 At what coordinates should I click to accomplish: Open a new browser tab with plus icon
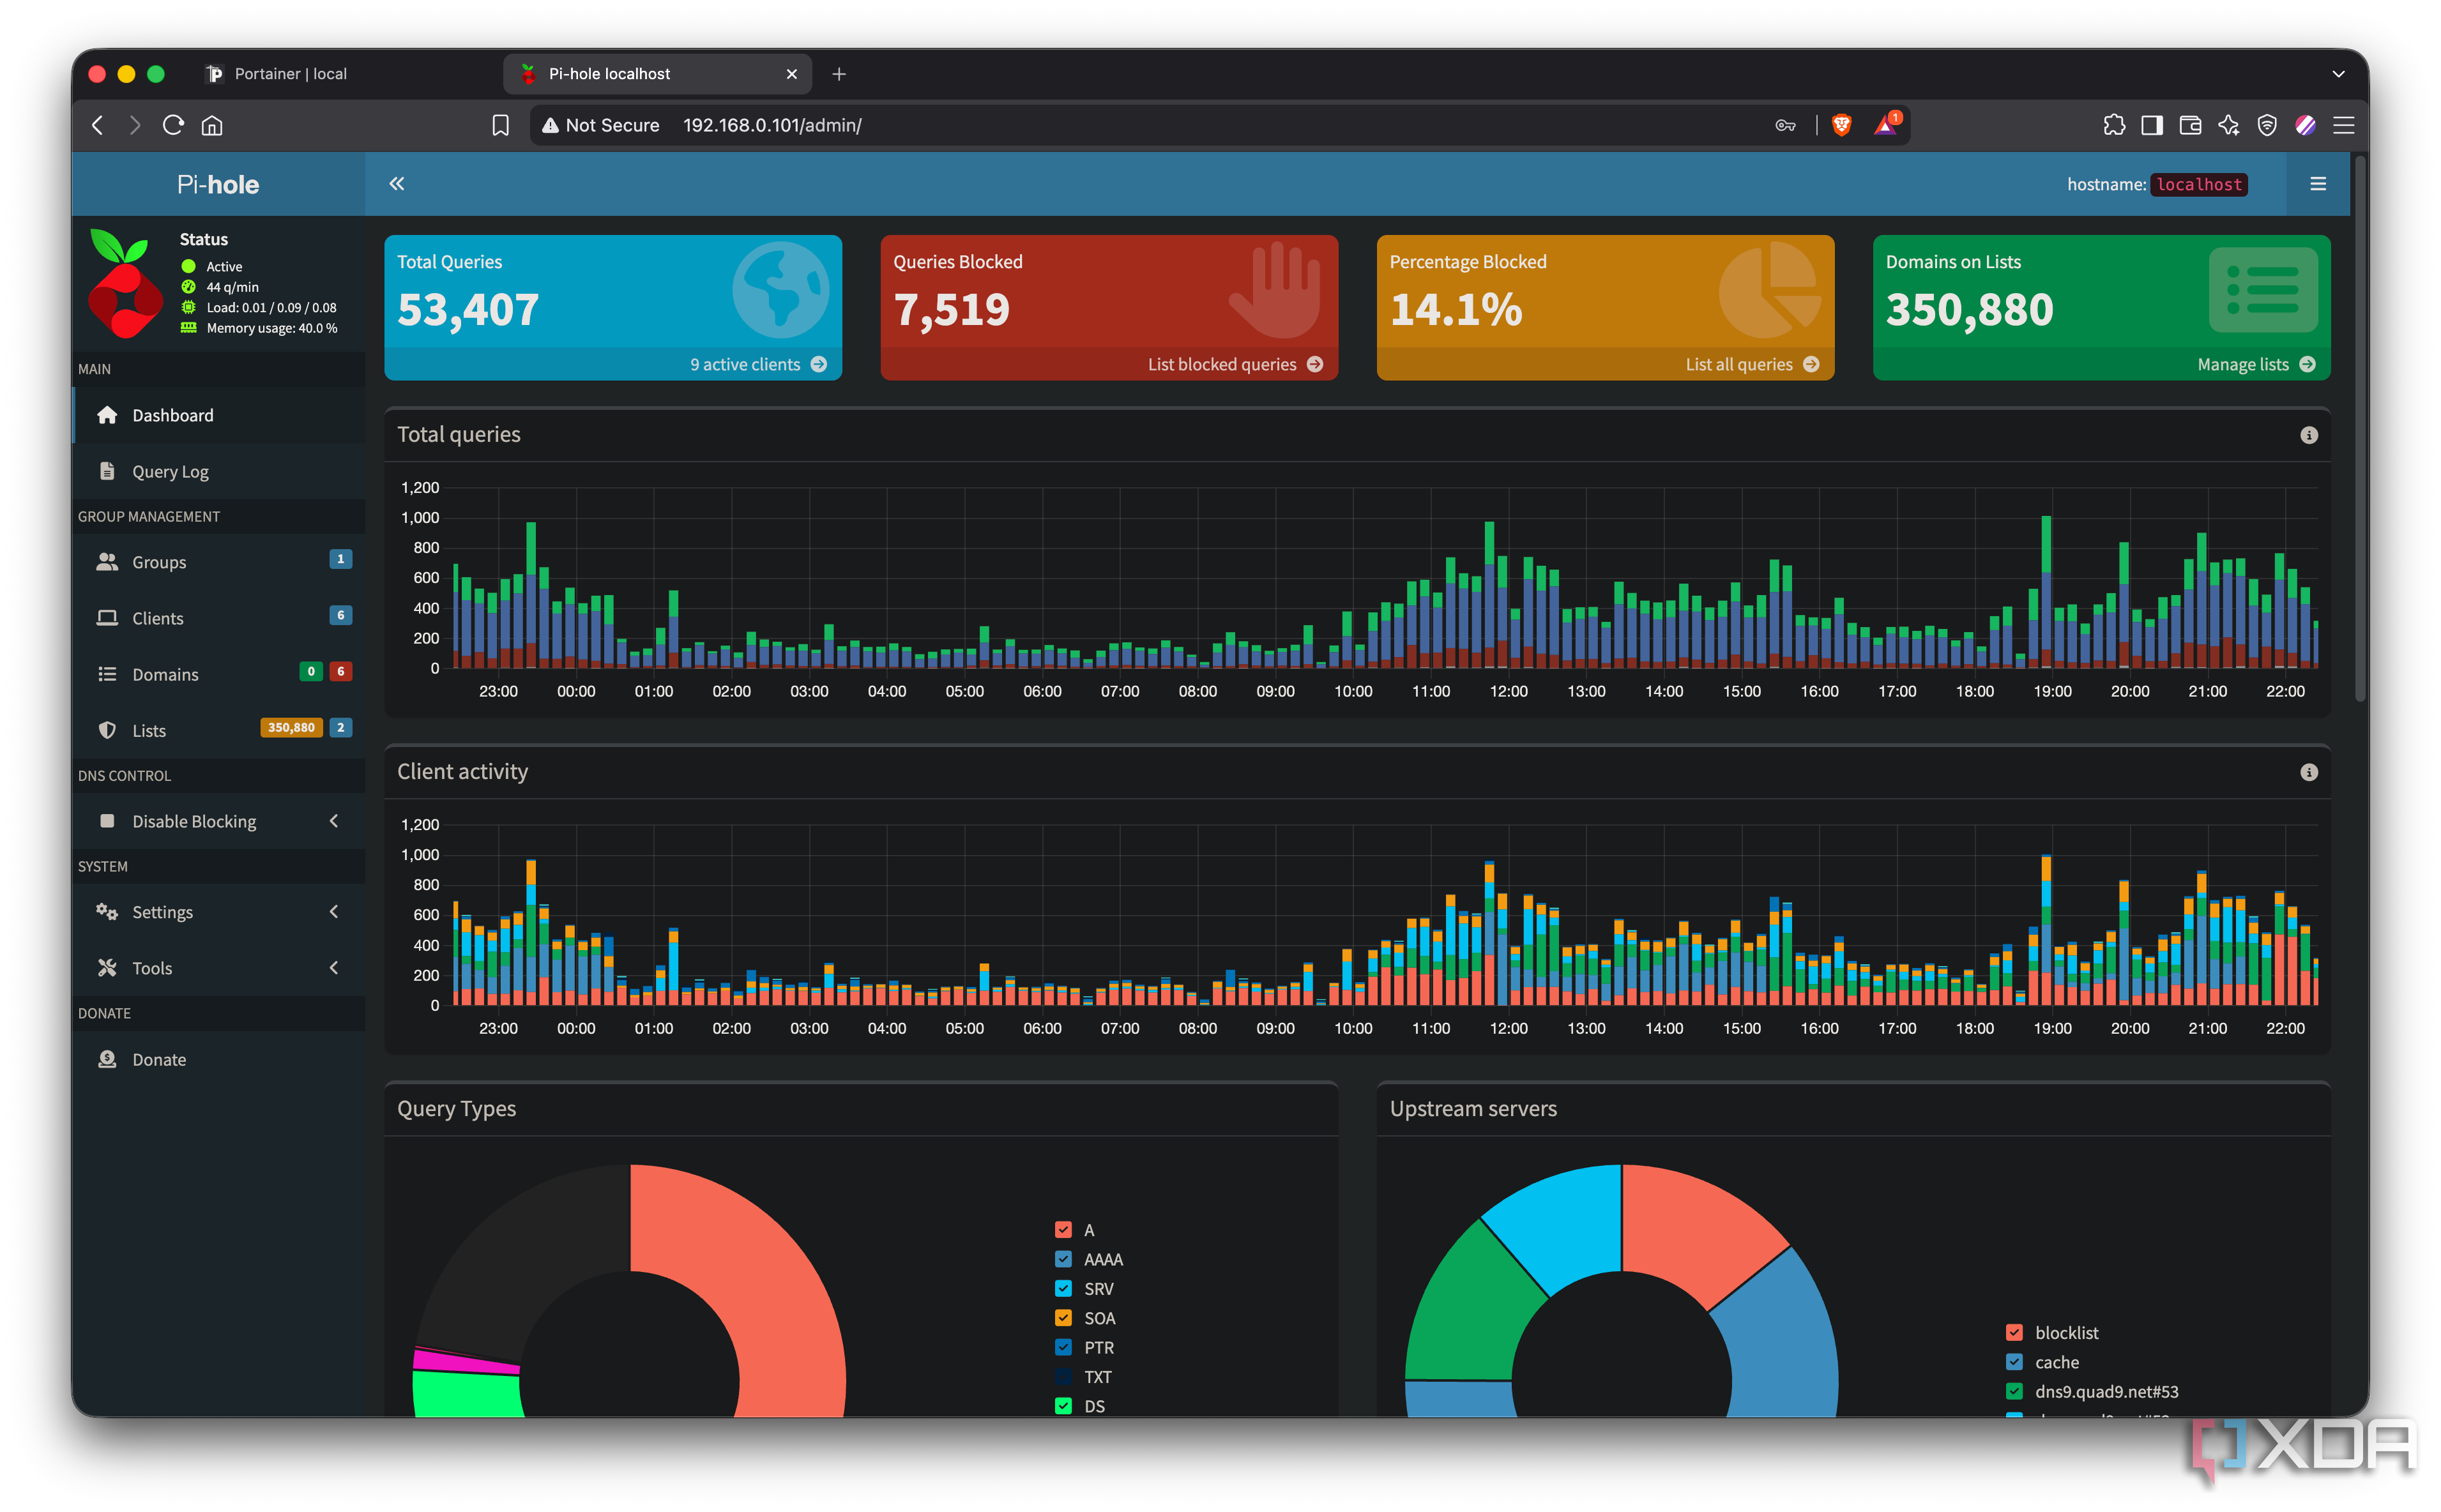point(838,74)
